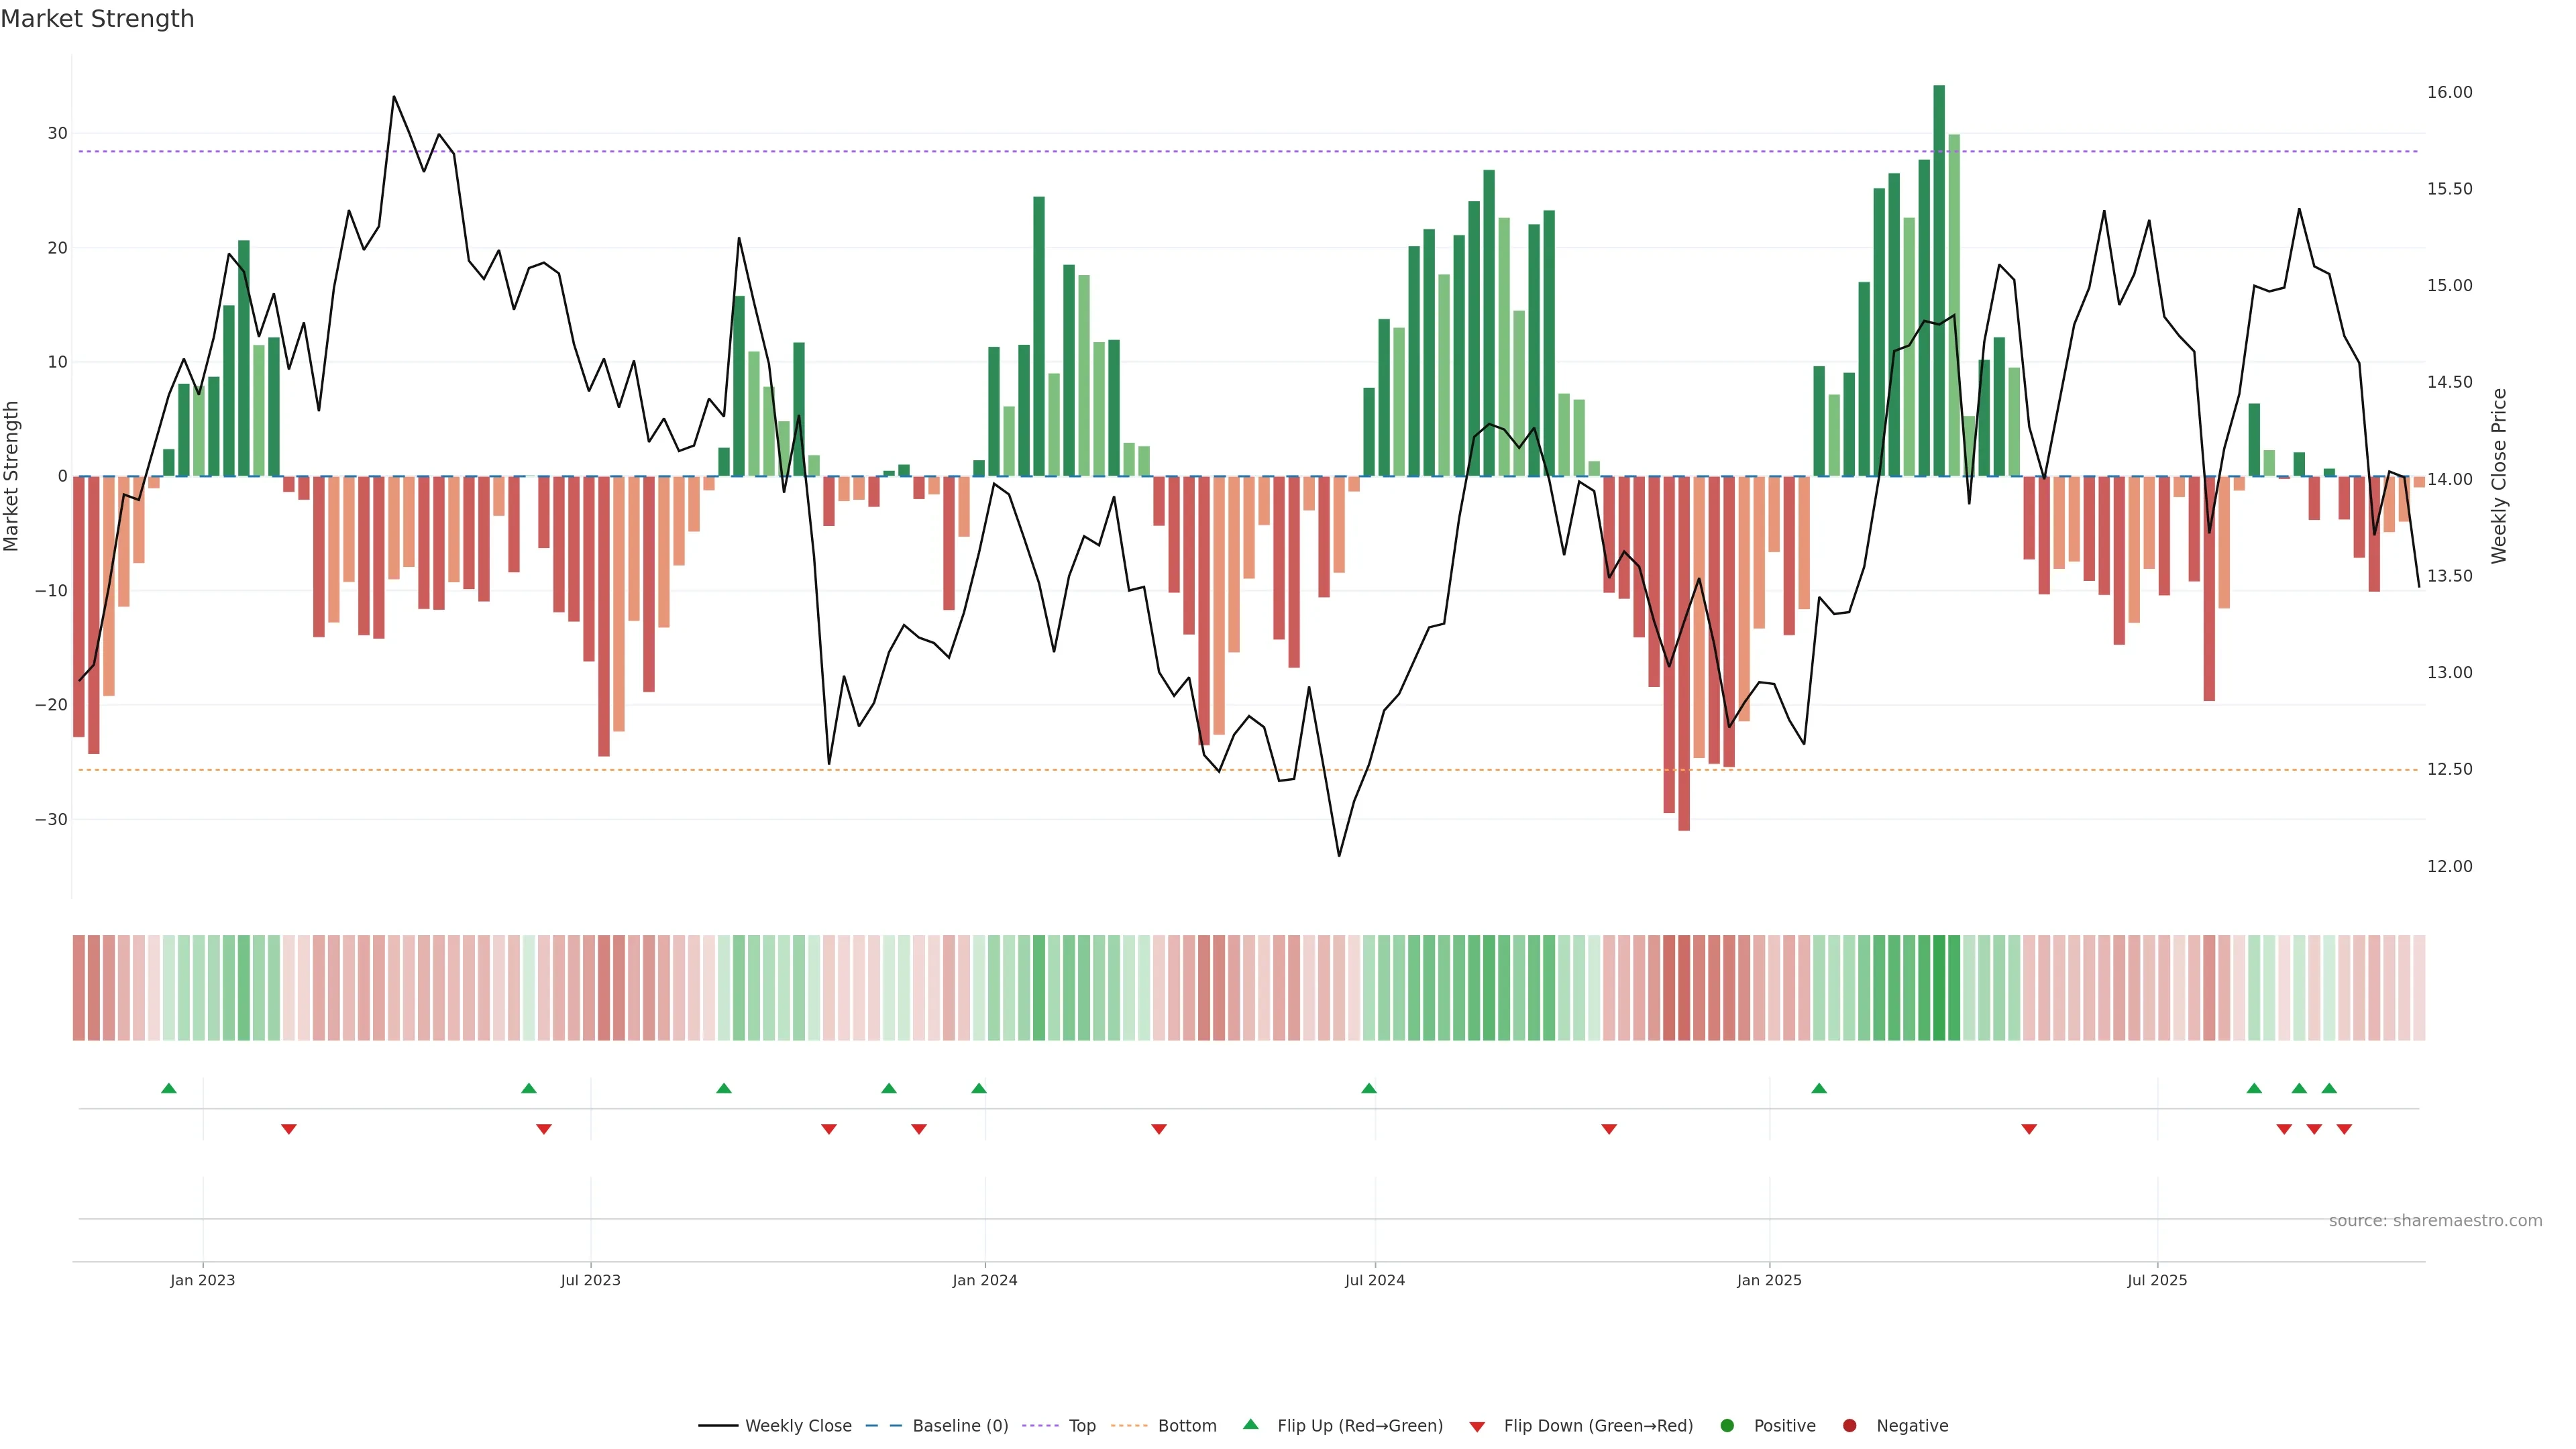Click the flip-up triangle just before Jul 2024
The width and height of the screenshot is (2576, 1449).
1369,1088
